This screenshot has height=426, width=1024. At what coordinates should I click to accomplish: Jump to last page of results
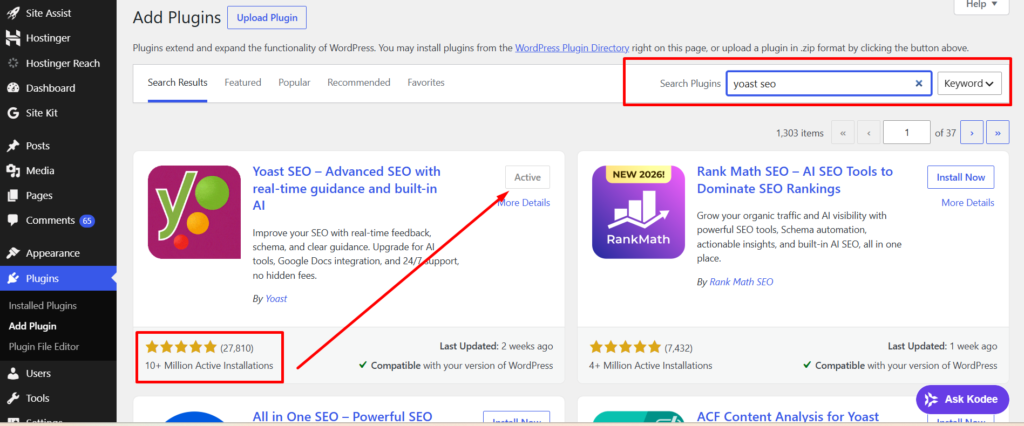(998, 133)
